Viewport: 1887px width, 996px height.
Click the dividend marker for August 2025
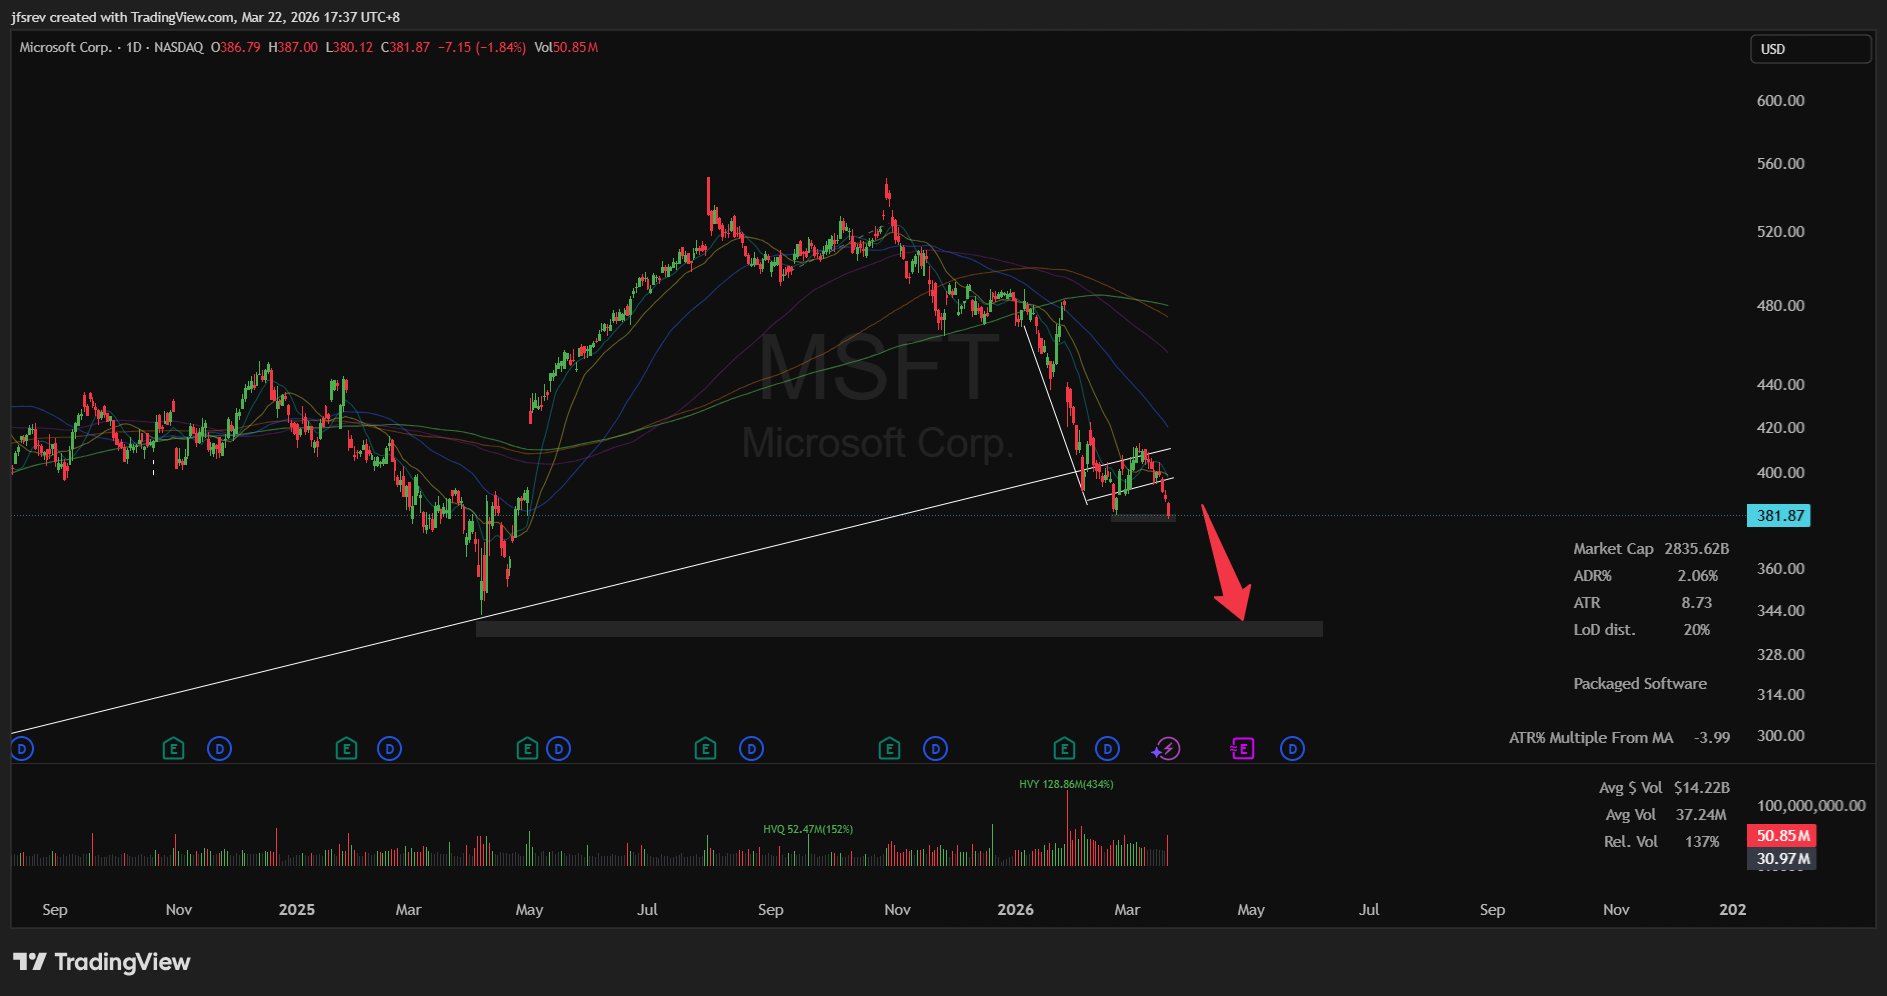click(x=751, y=748)
